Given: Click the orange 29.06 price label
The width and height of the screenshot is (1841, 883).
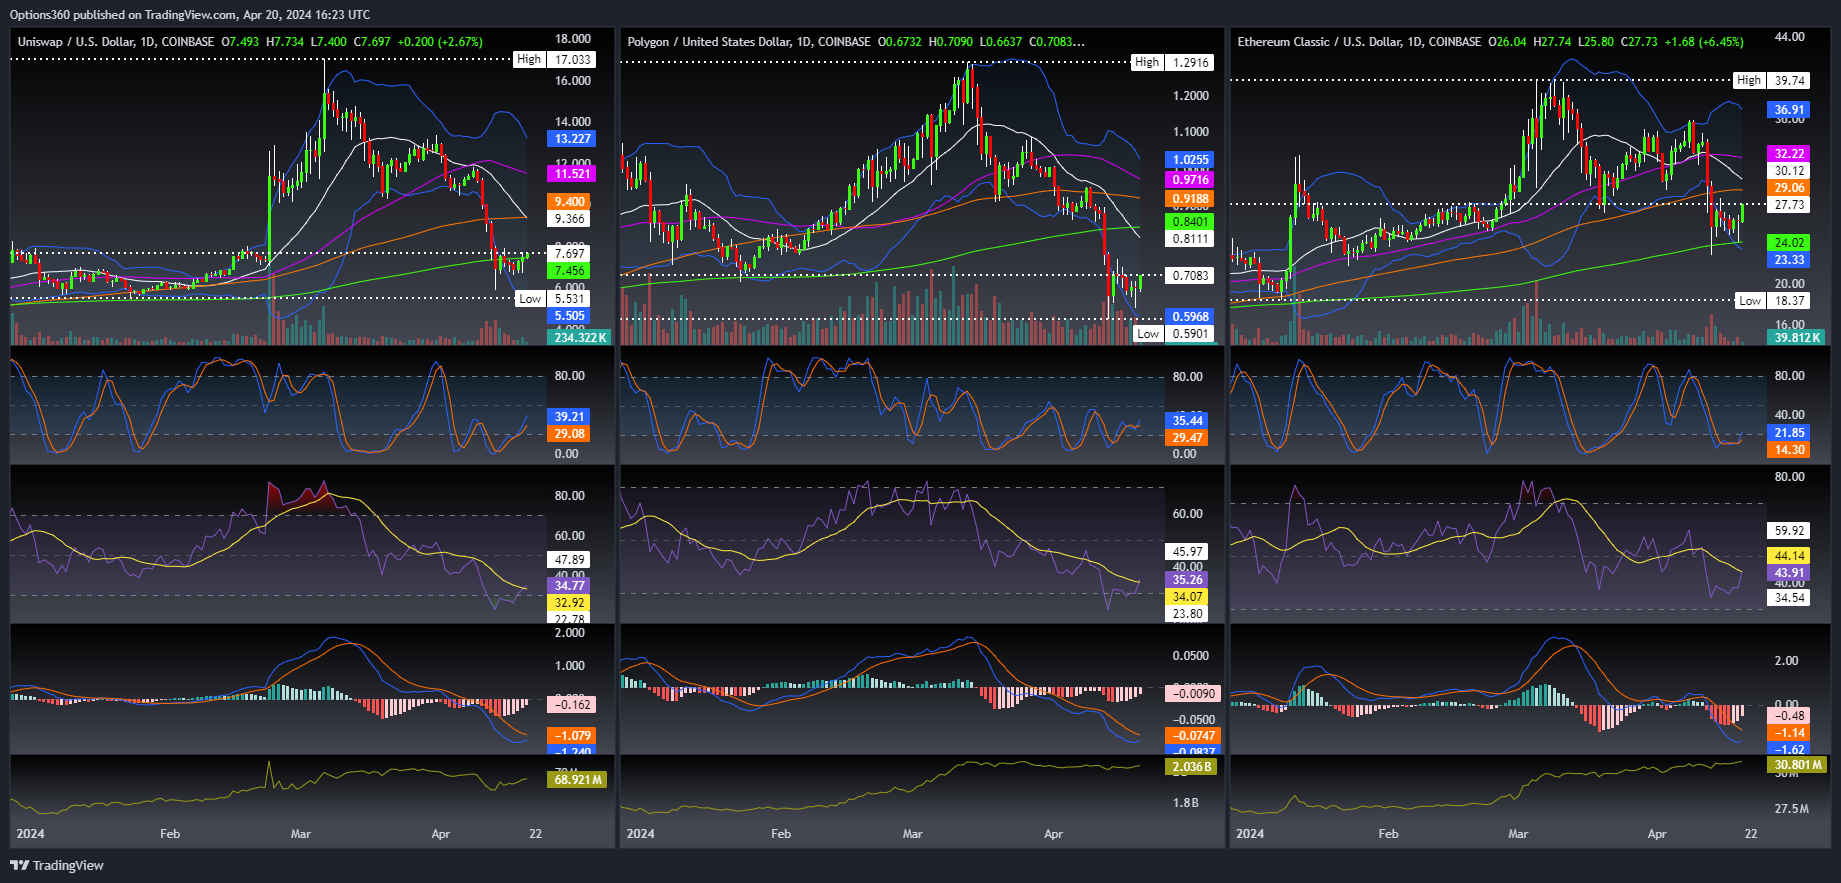Looking at the screenshot, I should (1789, 188).
